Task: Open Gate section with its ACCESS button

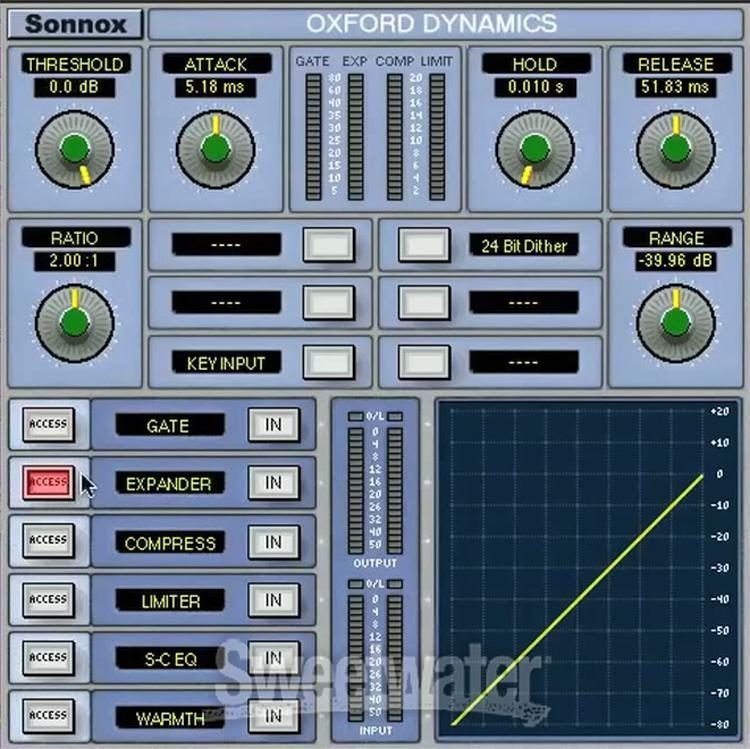Action: [48, 424]
